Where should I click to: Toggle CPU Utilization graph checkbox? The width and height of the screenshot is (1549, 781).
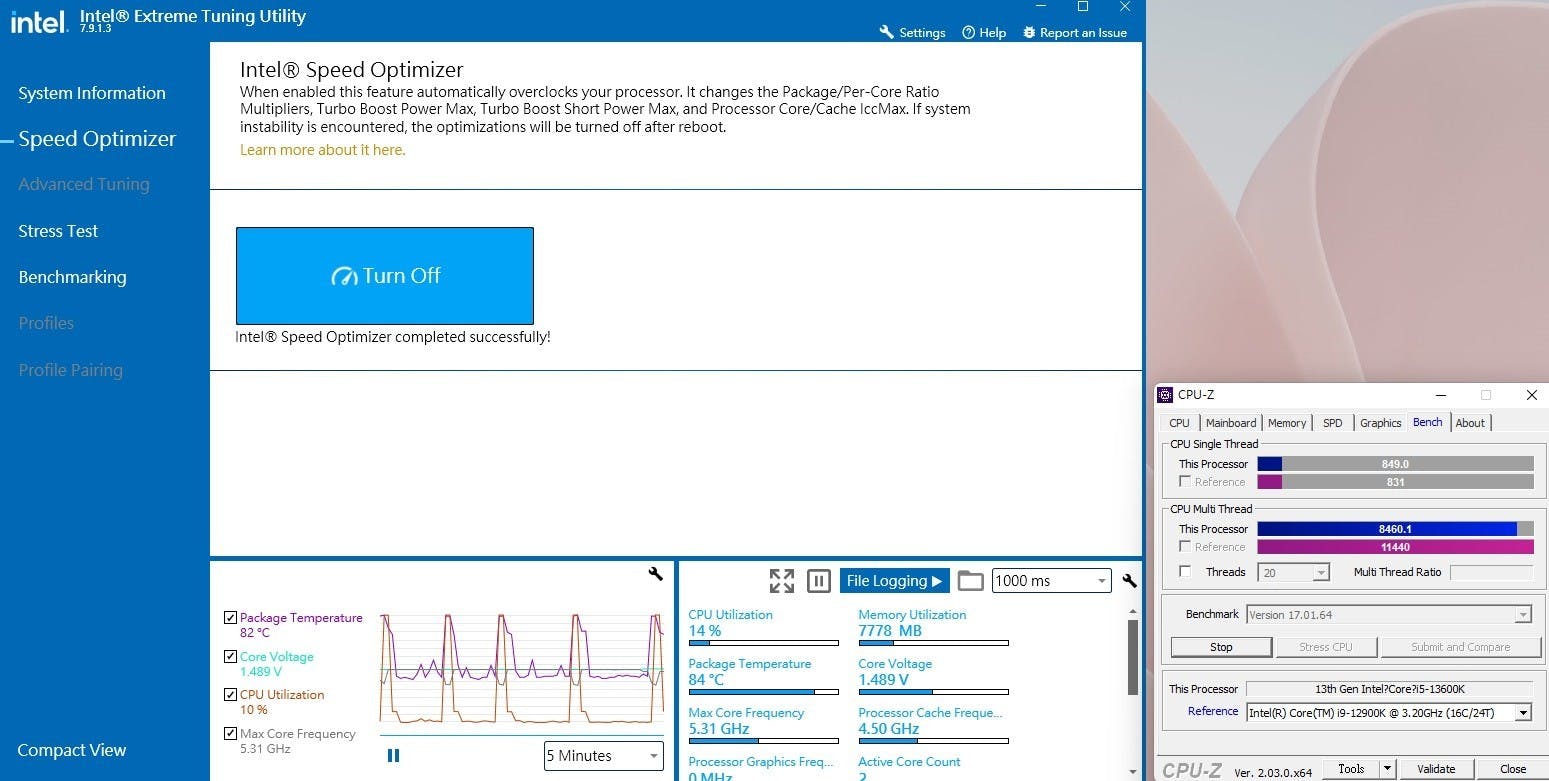(x=231, y=695)
